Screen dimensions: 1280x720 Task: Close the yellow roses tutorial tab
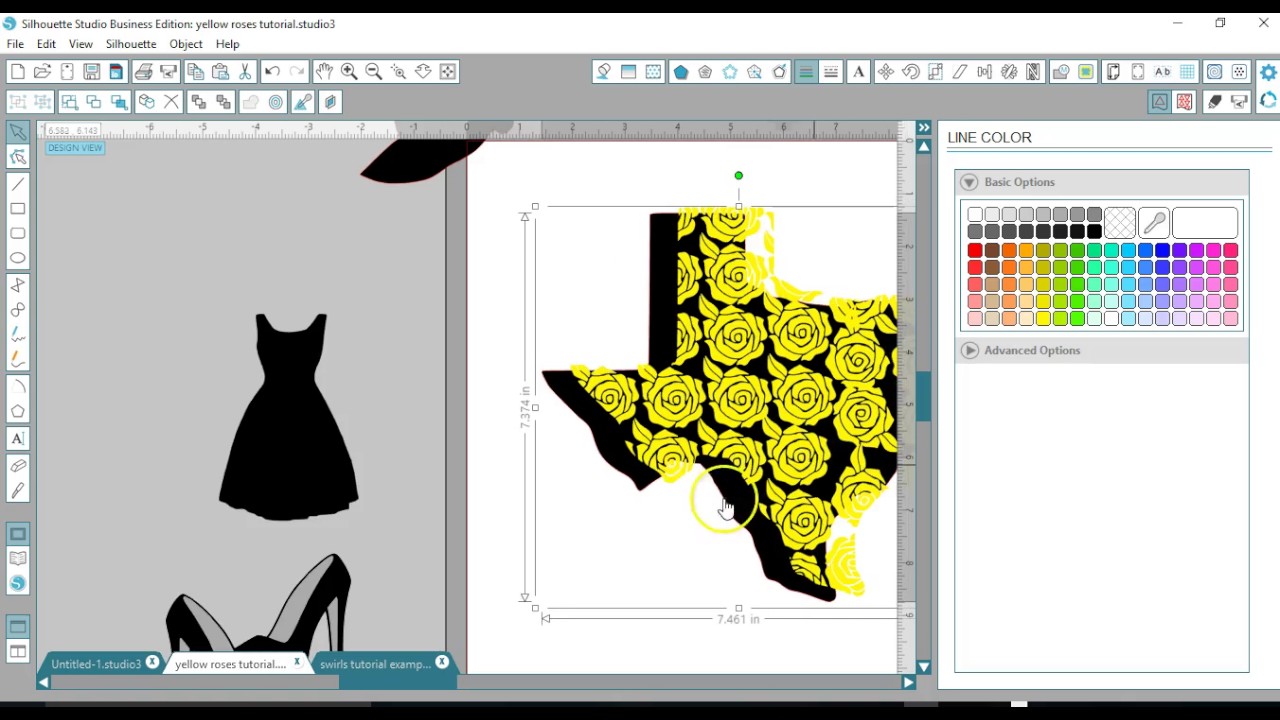(x=296, y=662)
